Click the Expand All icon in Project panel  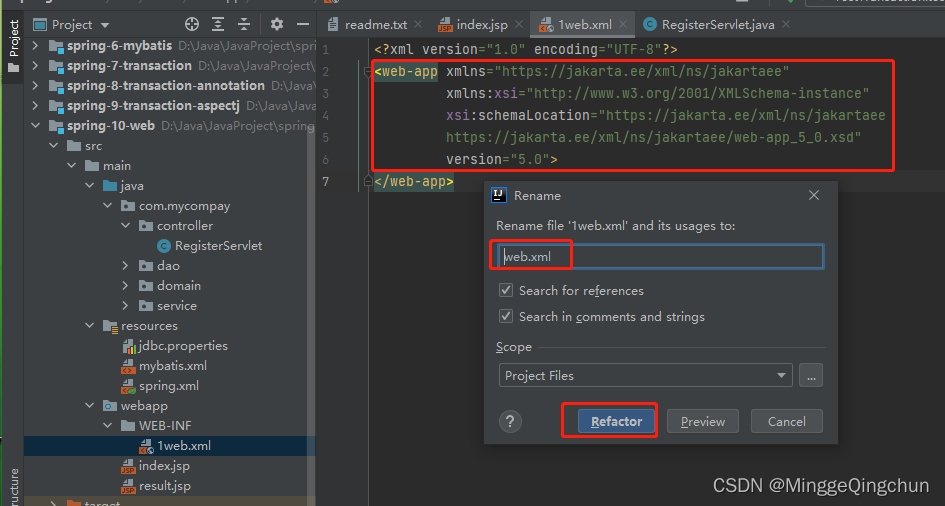(219, 24)
